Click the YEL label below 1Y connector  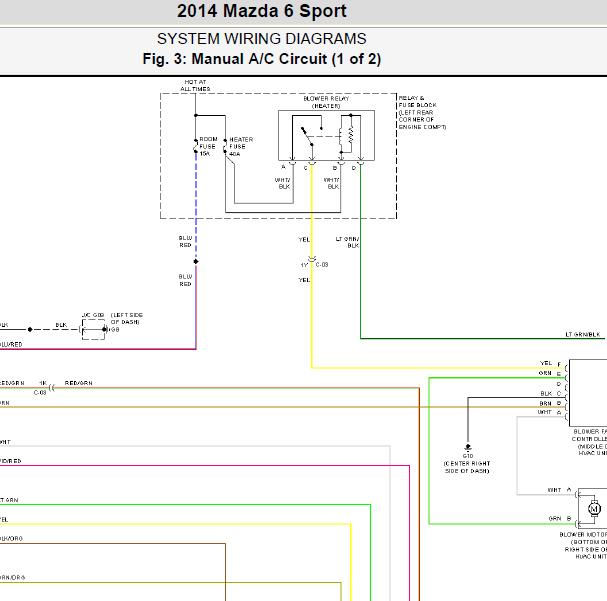[x=304, y=280]
